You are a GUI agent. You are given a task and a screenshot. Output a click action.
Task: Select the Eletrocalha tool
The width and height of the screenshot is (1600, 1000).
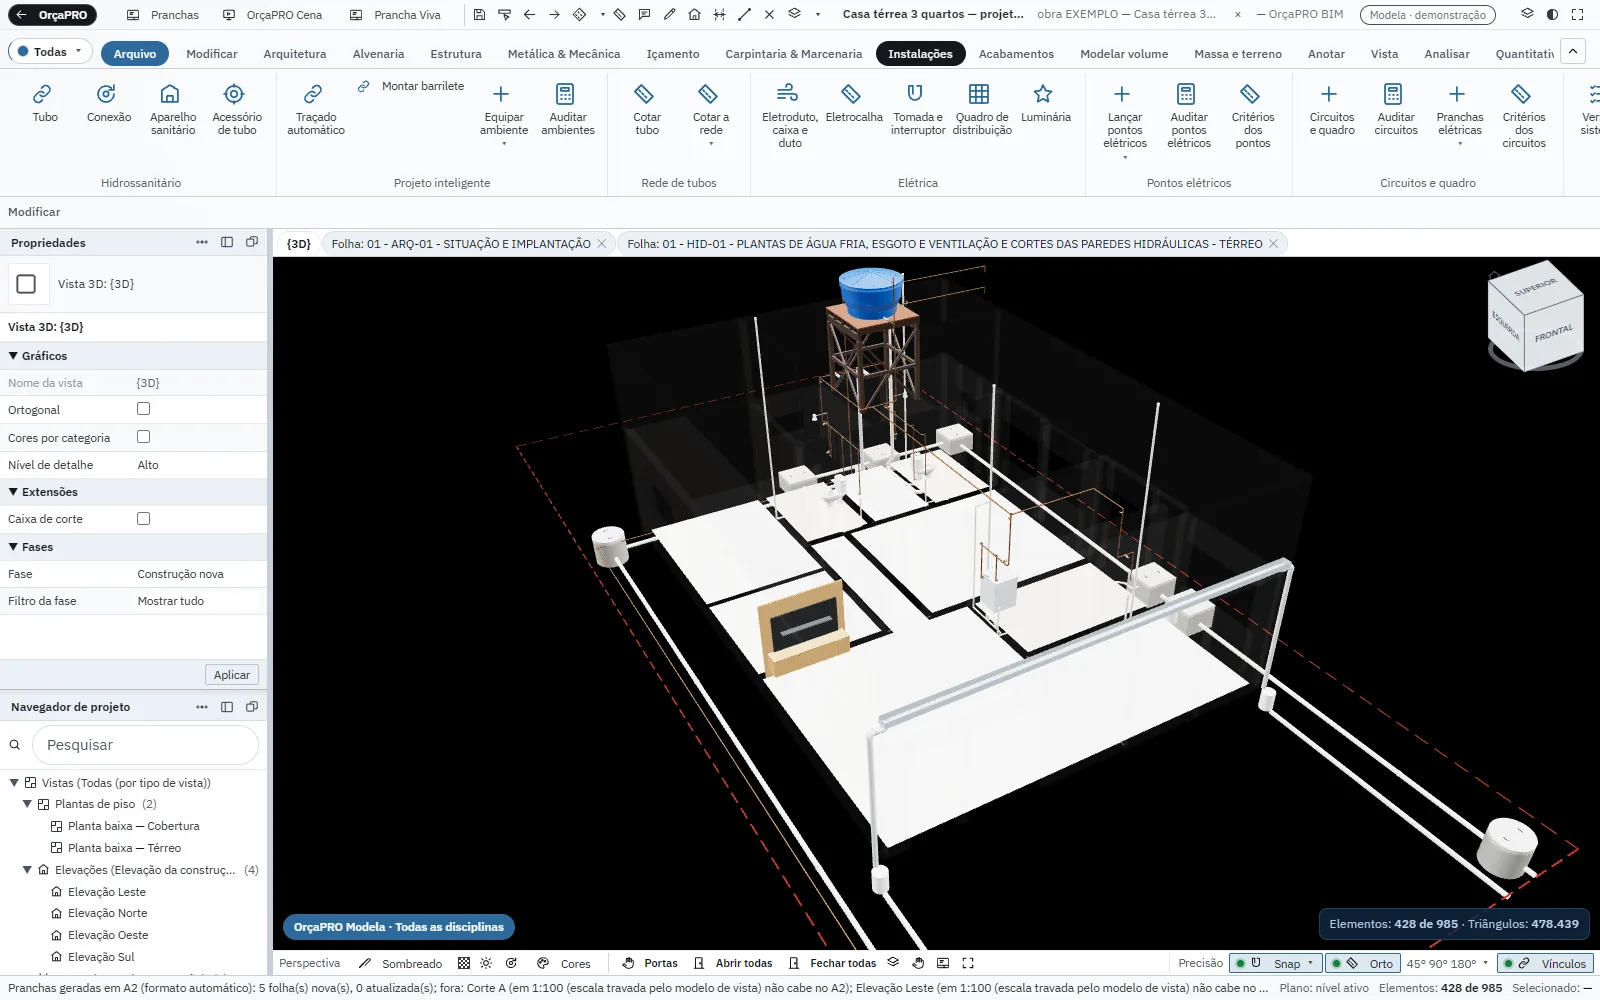(853, 105)
